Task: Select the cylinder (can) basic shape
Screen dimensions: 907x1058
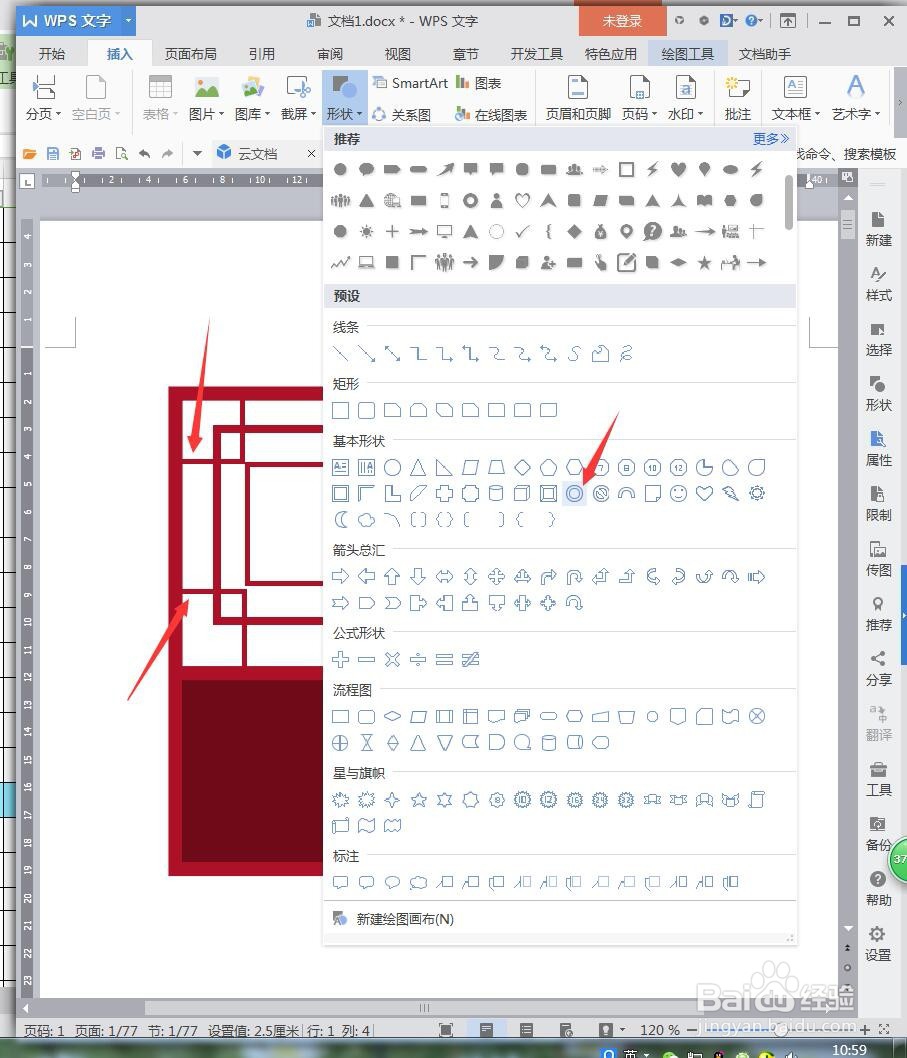Action: tap(496, 493)
